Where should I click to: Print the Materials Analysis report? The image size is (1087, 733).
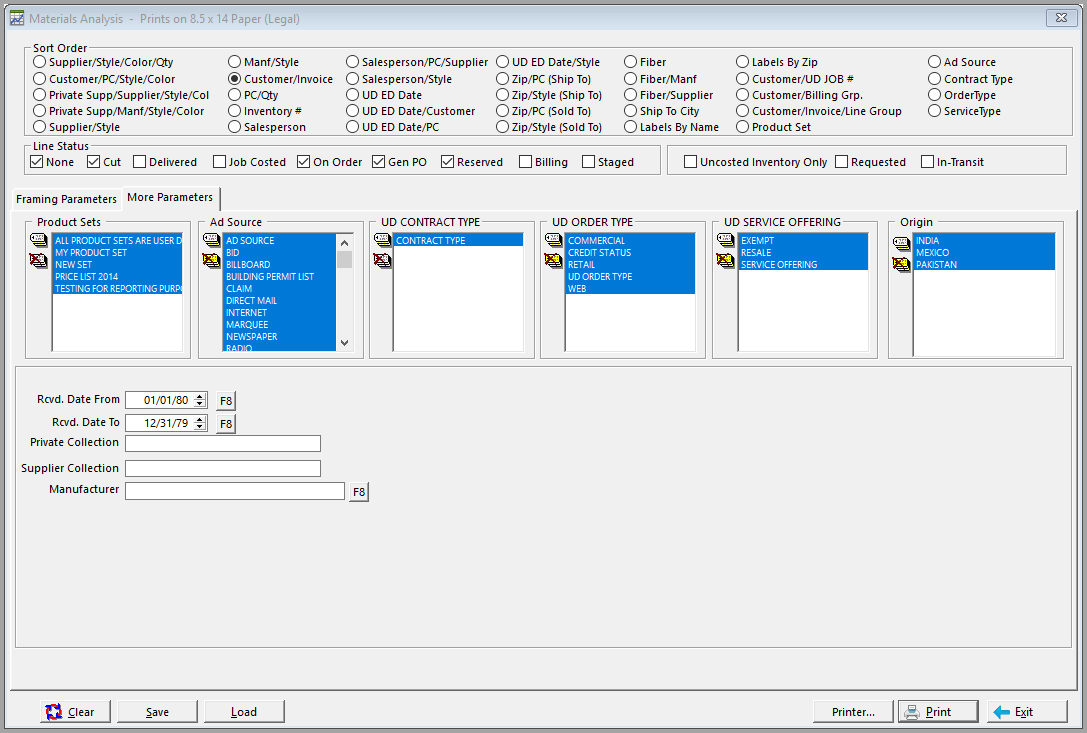(938, 712)
